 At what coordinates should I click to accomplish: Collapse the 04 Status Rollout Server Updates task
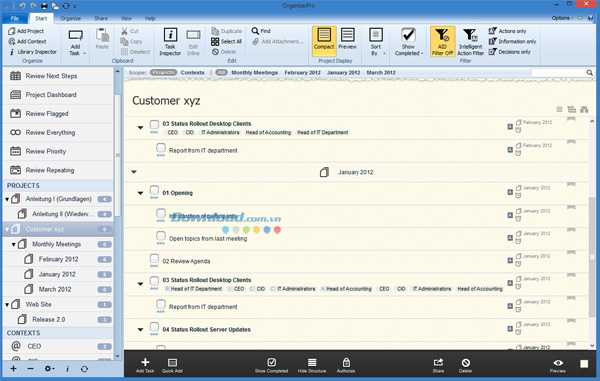coord(140,329)
